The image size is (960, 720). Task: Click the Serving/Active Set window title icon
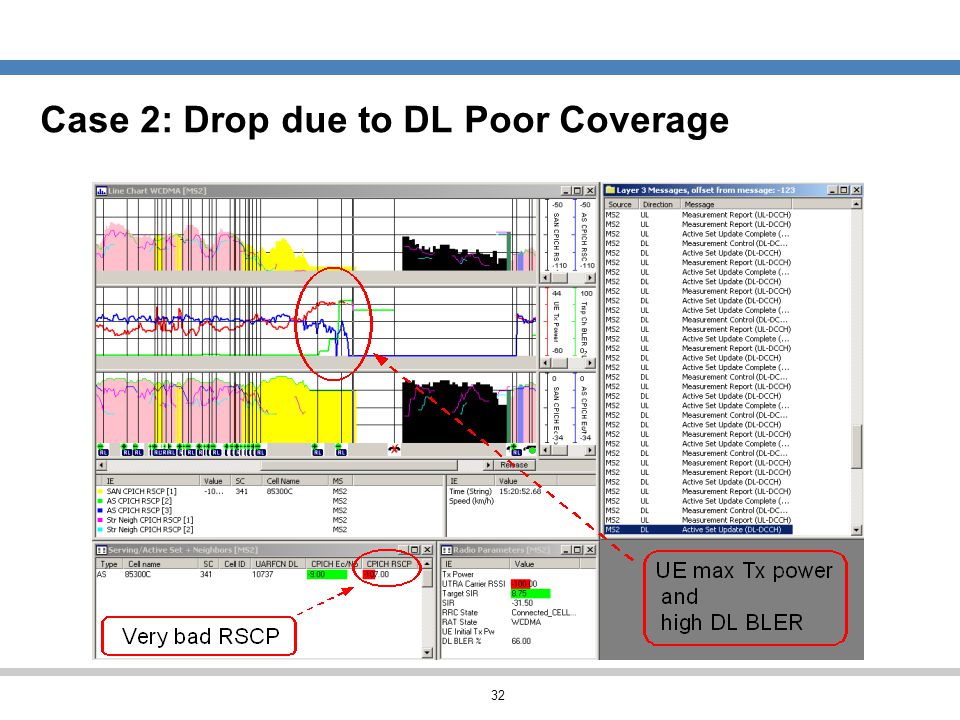click(x=102, y=550)
